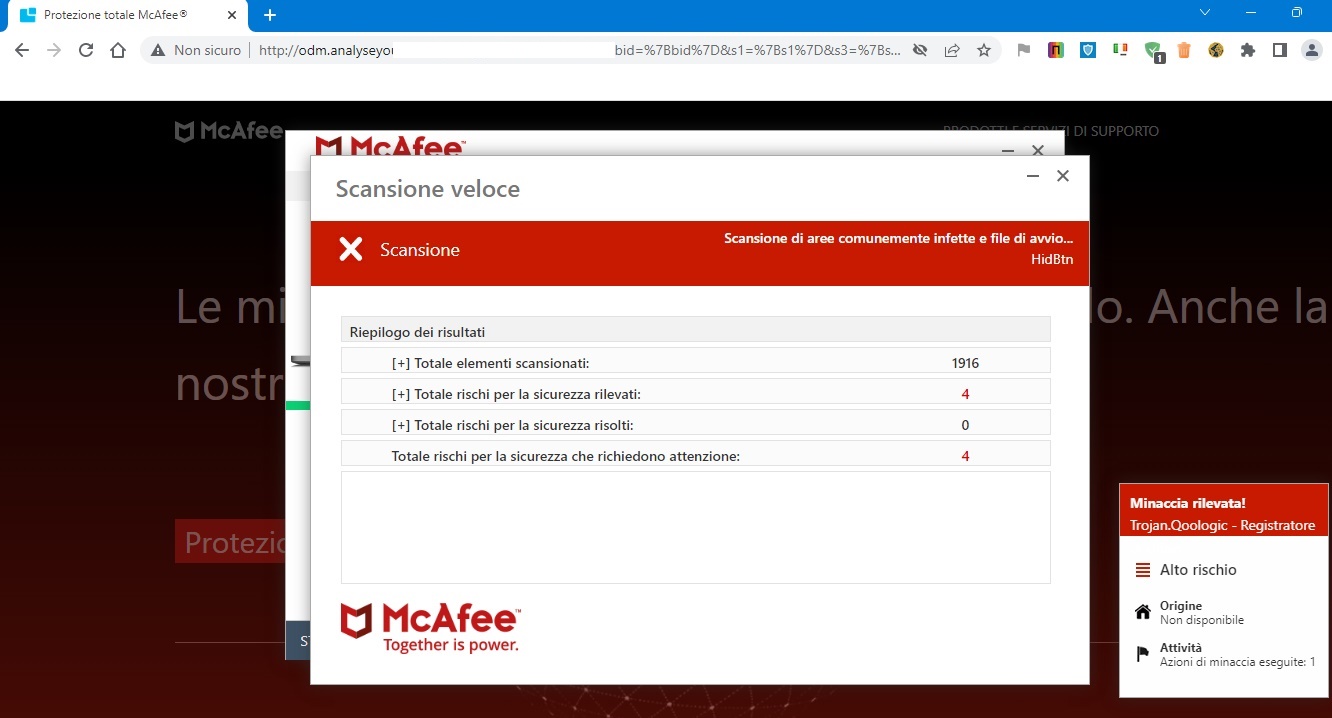Open the tab search chevron
Image resolution: width=1332 pixels, height=718 pixels.
pyautogui.click(x=1205, y=12)
